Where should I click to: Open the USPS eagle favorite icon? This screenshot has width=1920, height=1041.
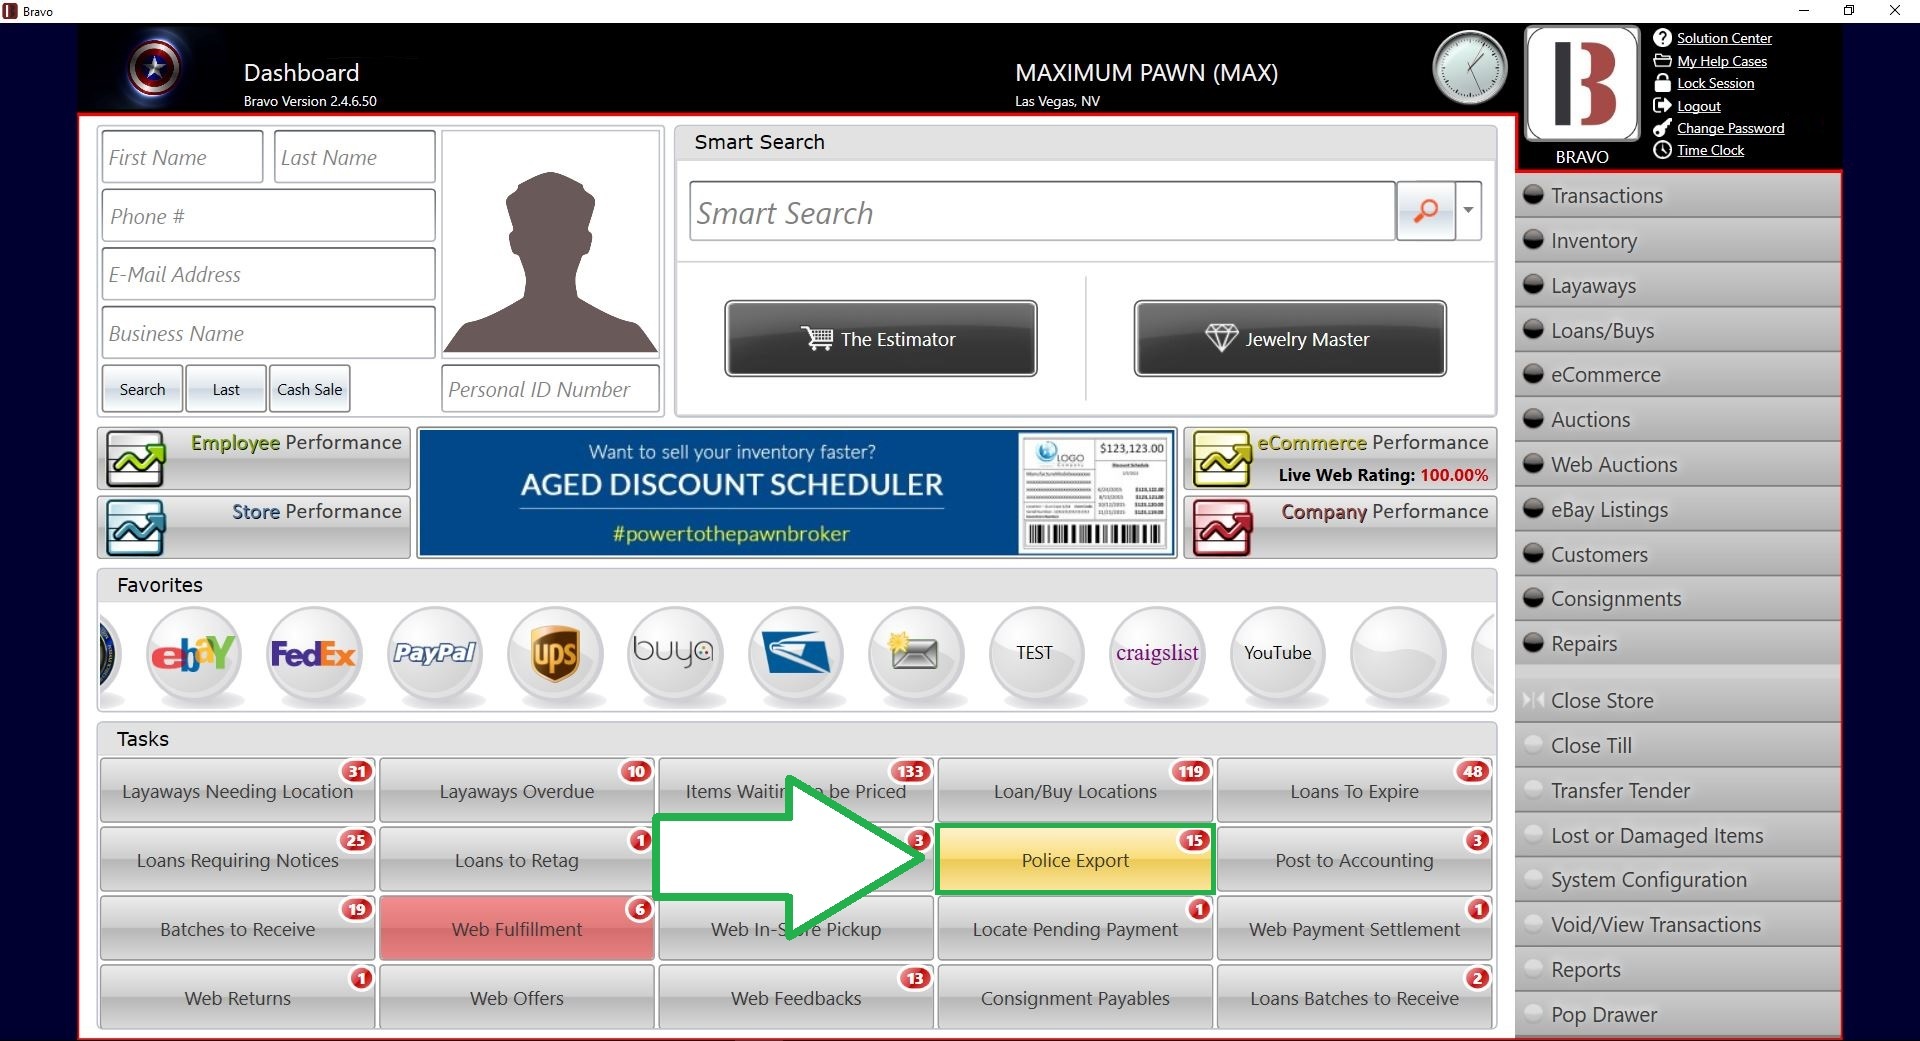tap(796, 654)
